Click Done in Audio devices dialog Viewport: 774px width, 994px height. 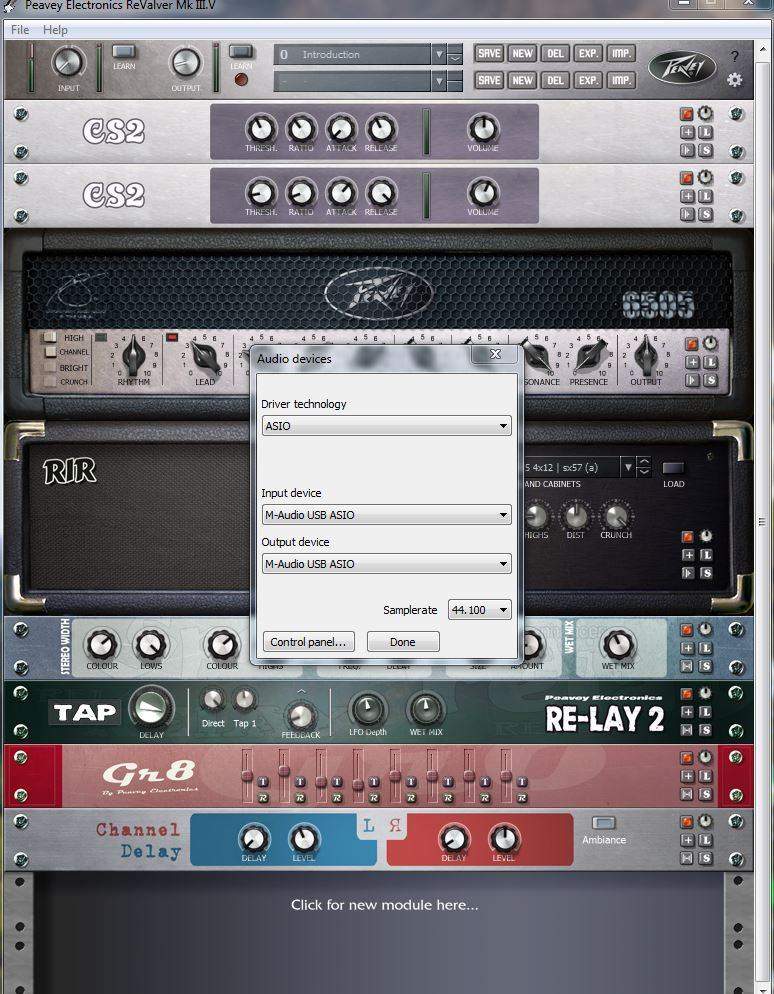[403, 642]
